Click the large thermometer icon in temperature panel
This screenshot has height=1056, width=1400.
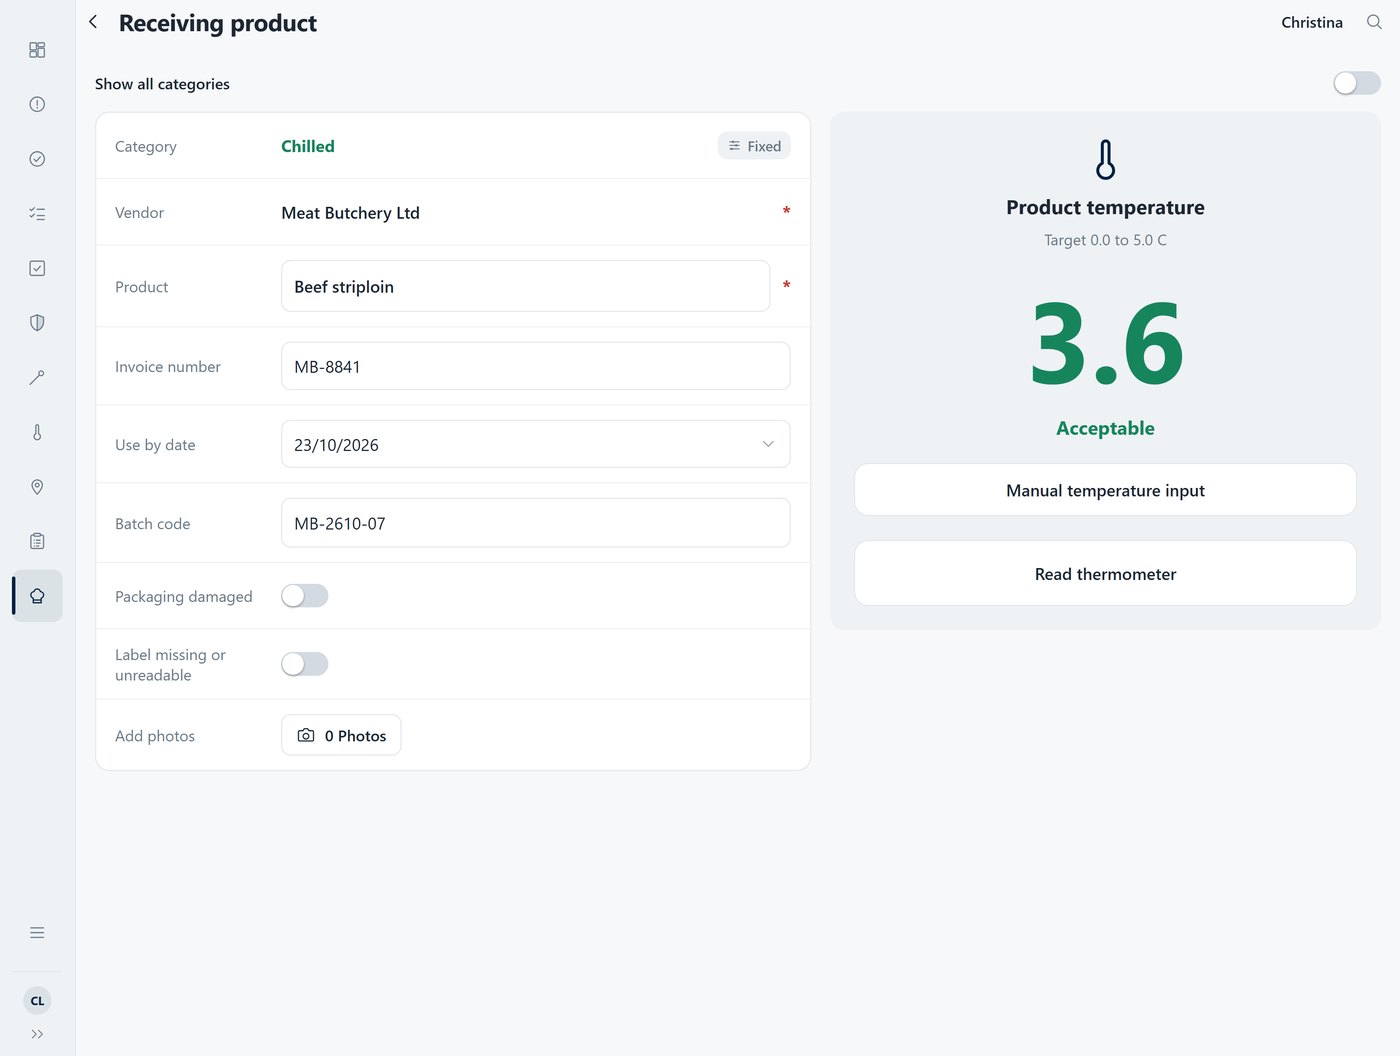(x=1105, y=159)
